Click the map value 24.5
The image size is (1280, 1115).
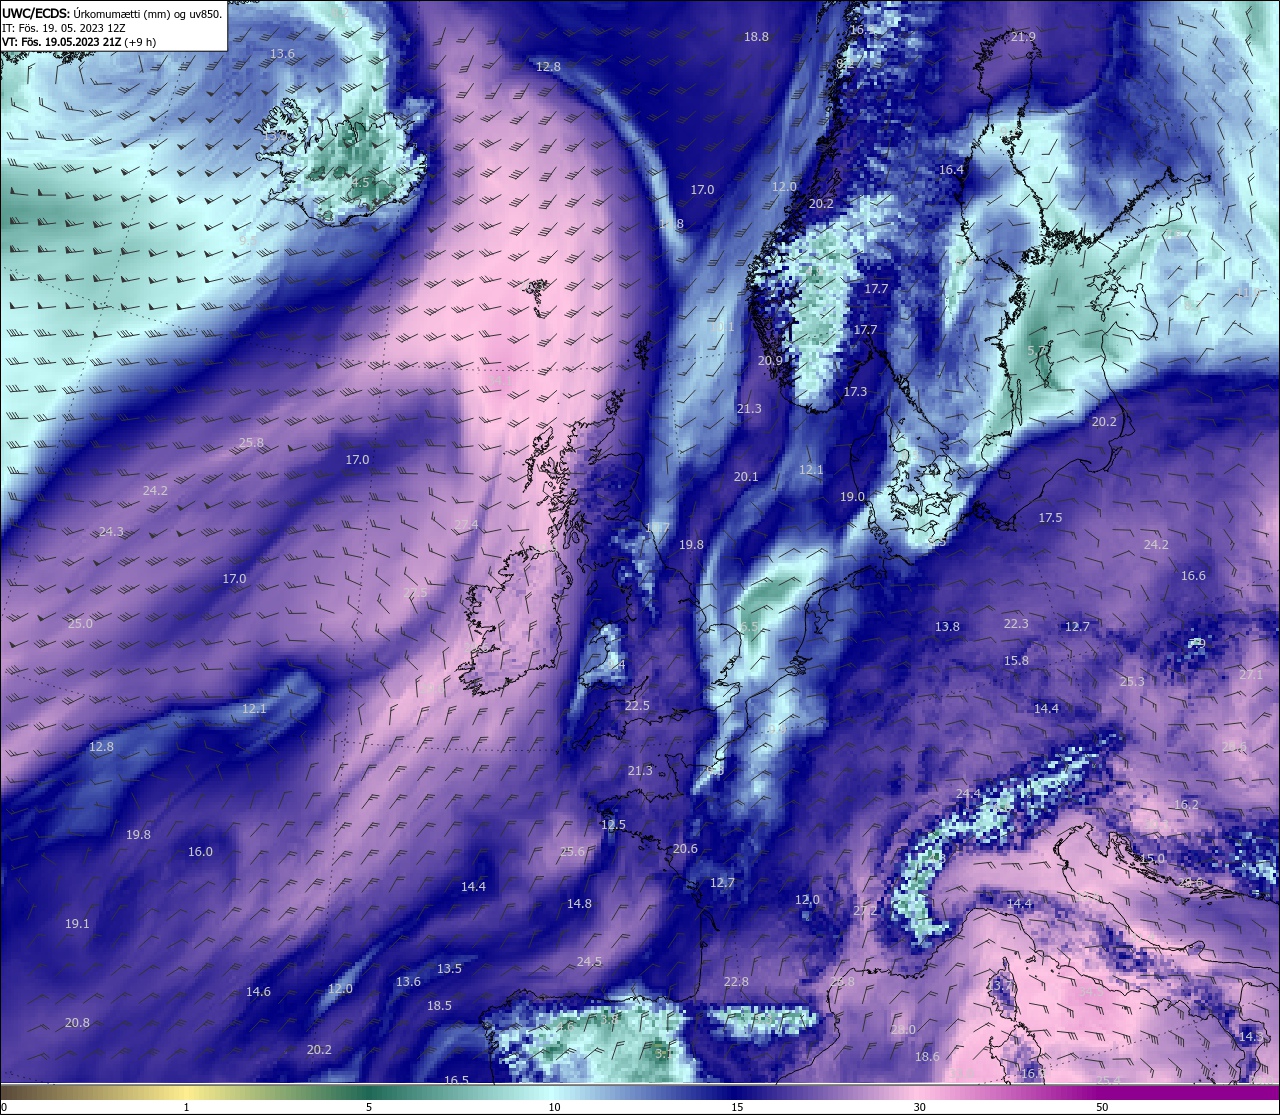coord(589,962)
